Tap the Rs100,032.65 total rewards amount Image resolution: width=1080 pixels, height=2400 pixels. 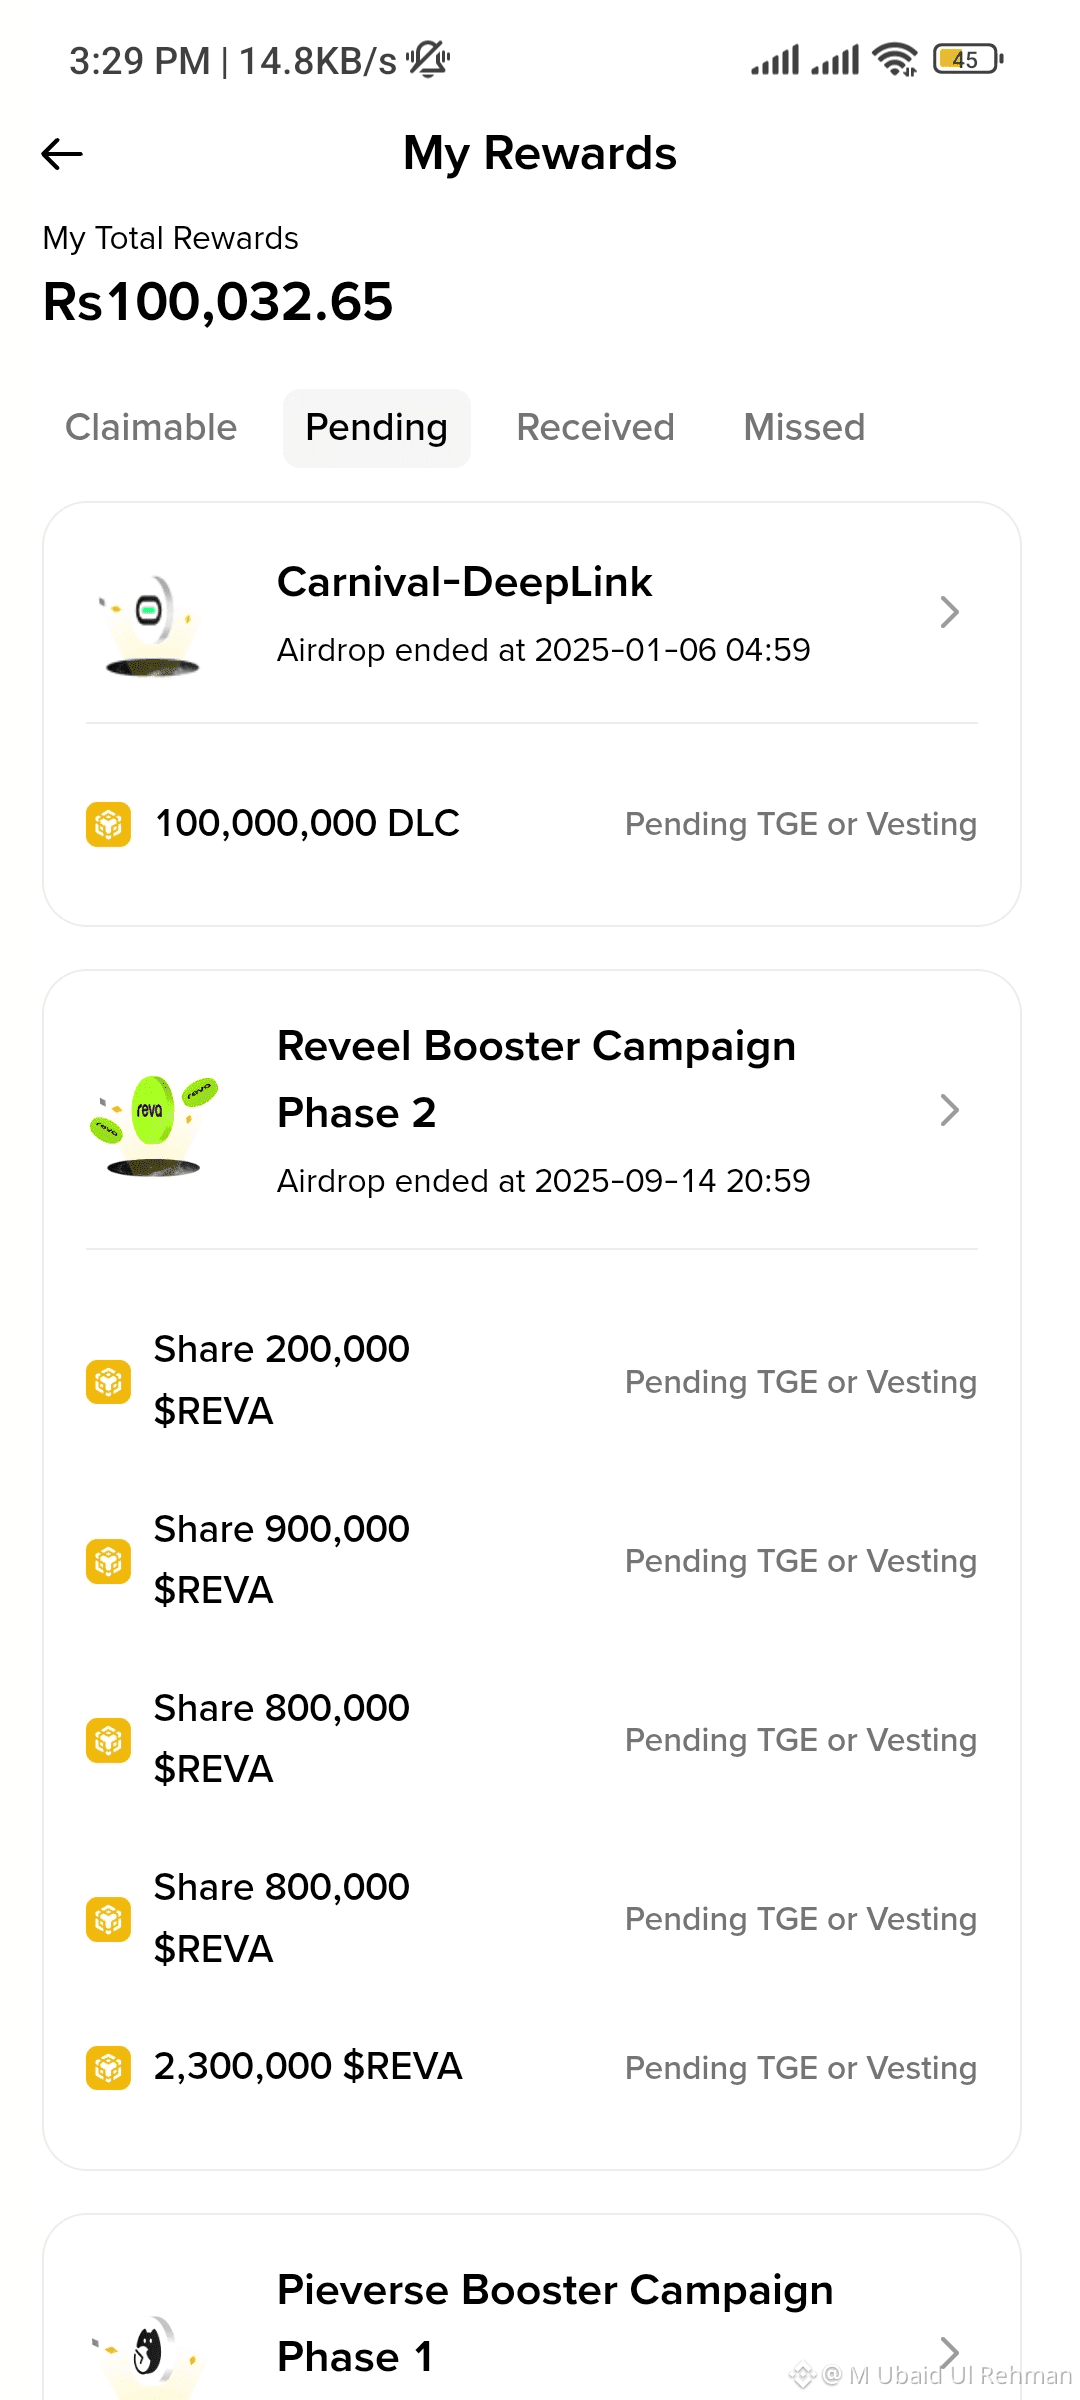coord(218,302)
